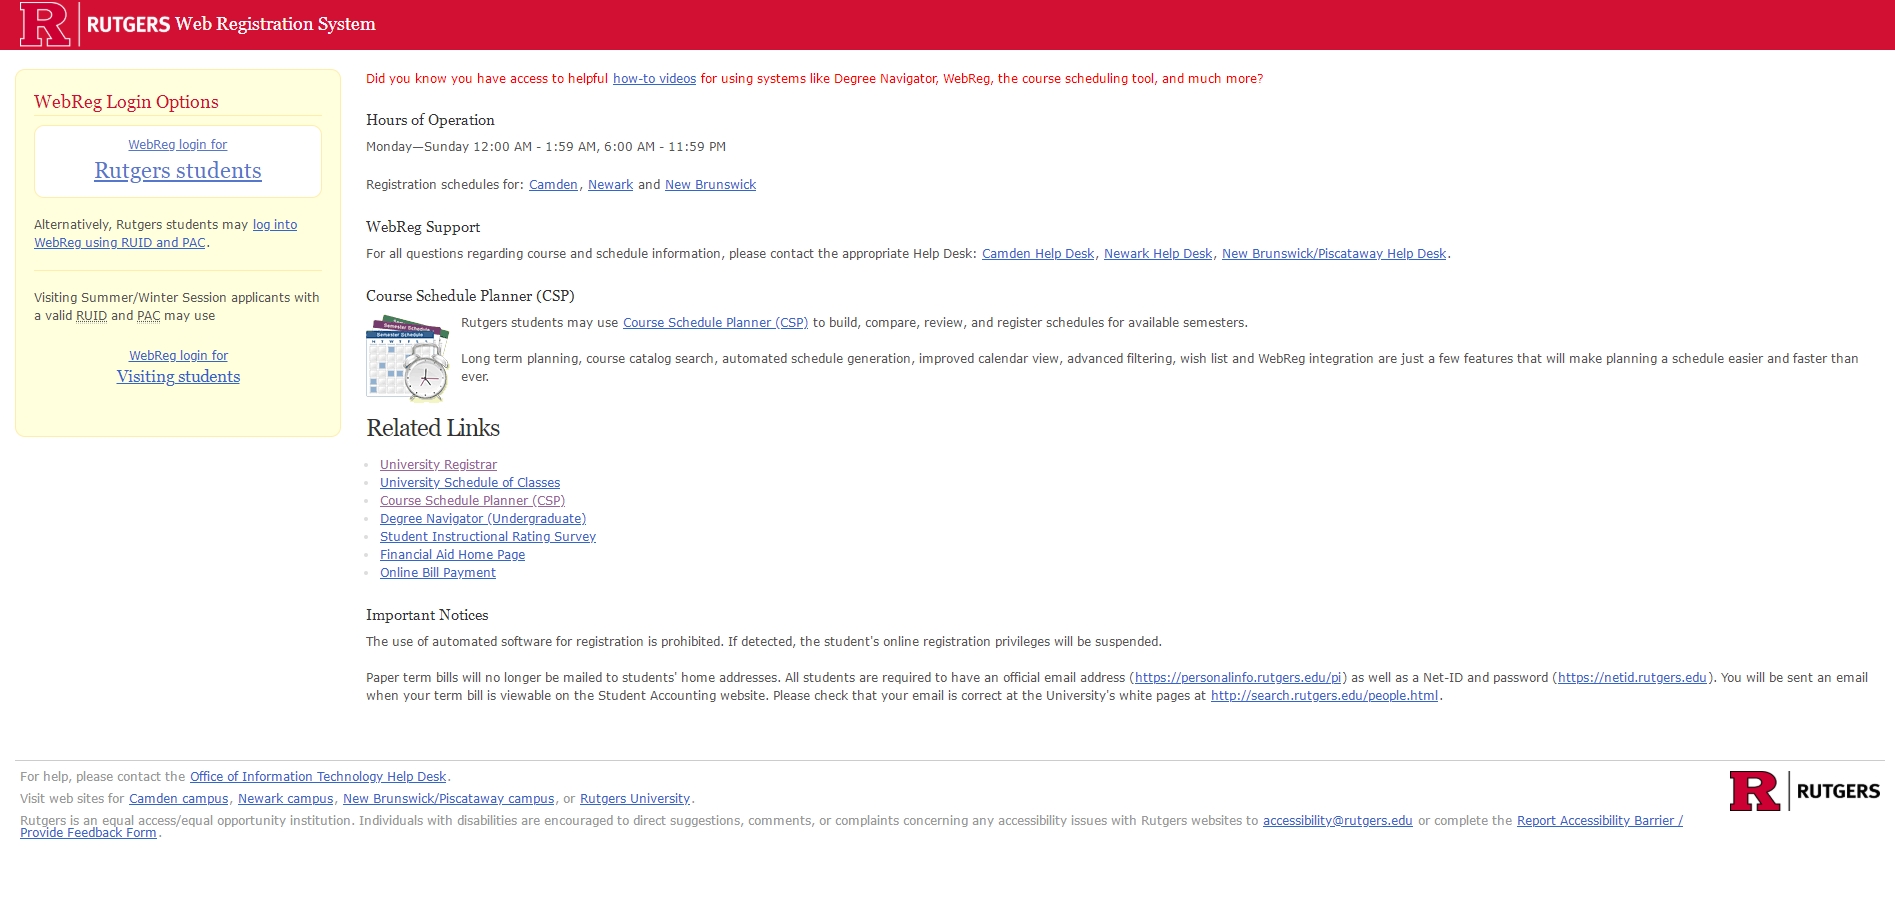View New Brunswick registration schedule
This screenshot has width=1895, height=898.
click(x=710, y=185)
